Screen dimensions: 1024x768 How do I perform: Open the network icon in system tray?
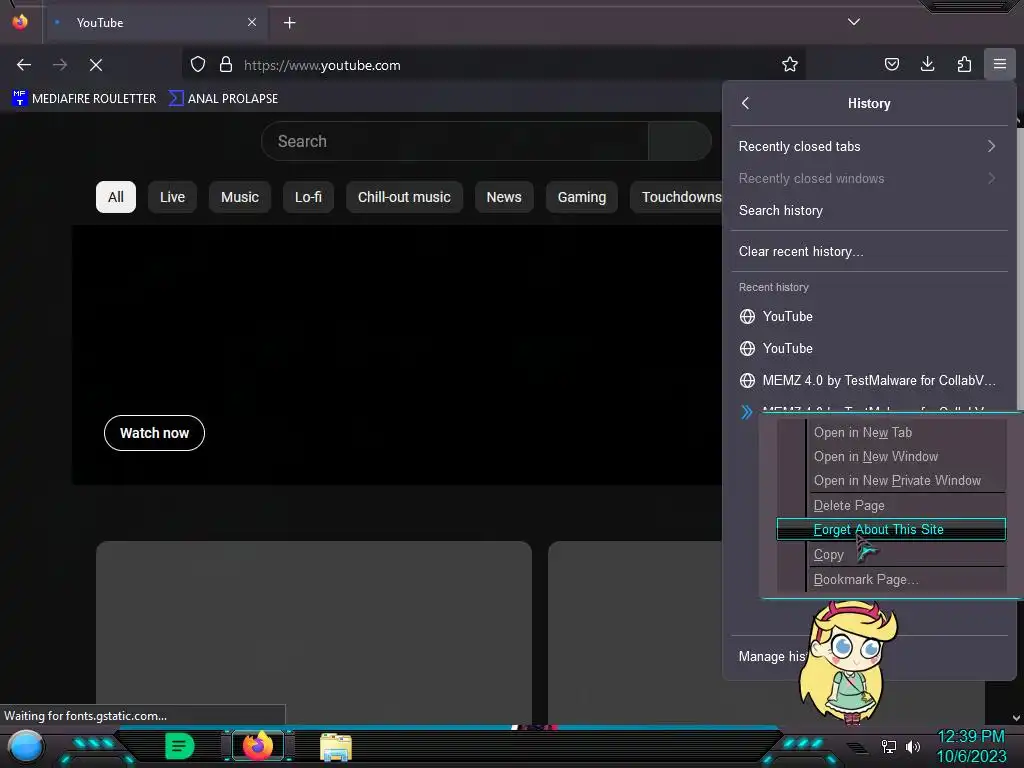(889, 746)
